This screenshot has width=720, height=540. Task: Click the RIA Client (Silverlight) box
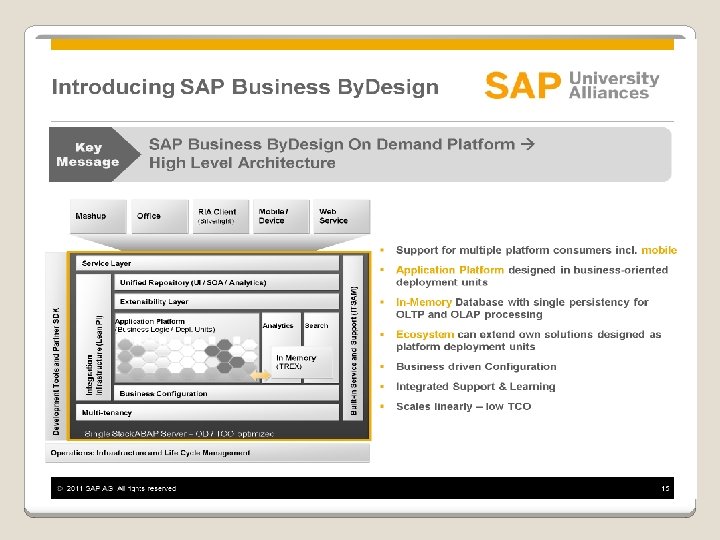click(221, 216)
